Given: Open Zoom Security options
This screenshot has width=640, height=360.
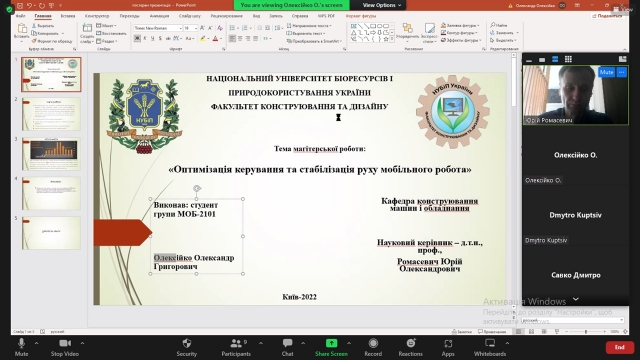Looking at the screenshot, I should [x=187, y=347].
